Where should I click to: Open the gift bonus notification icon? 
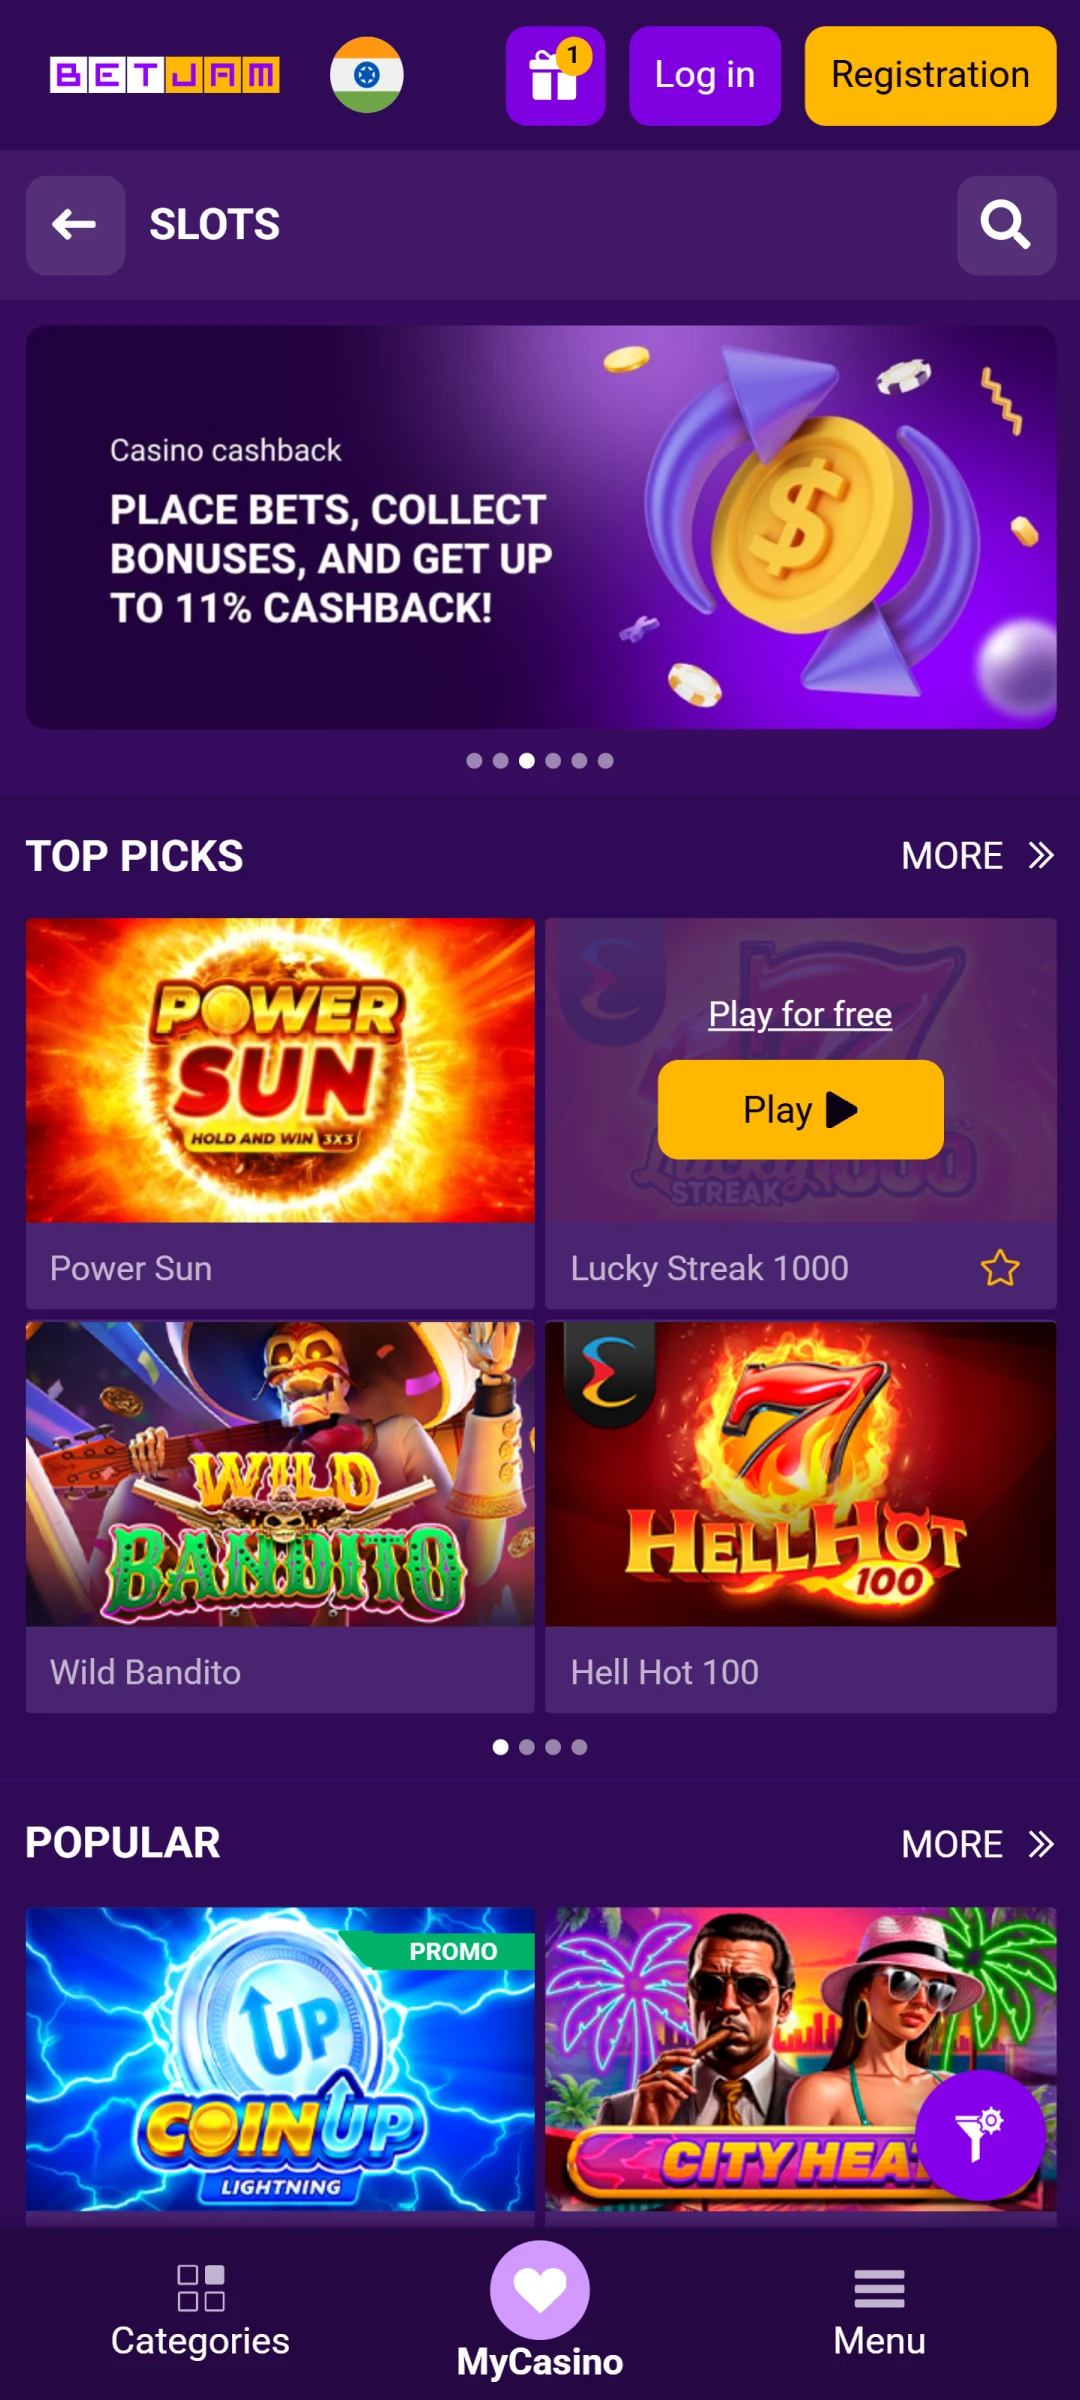pyautogui.click(x=556, y=76)
